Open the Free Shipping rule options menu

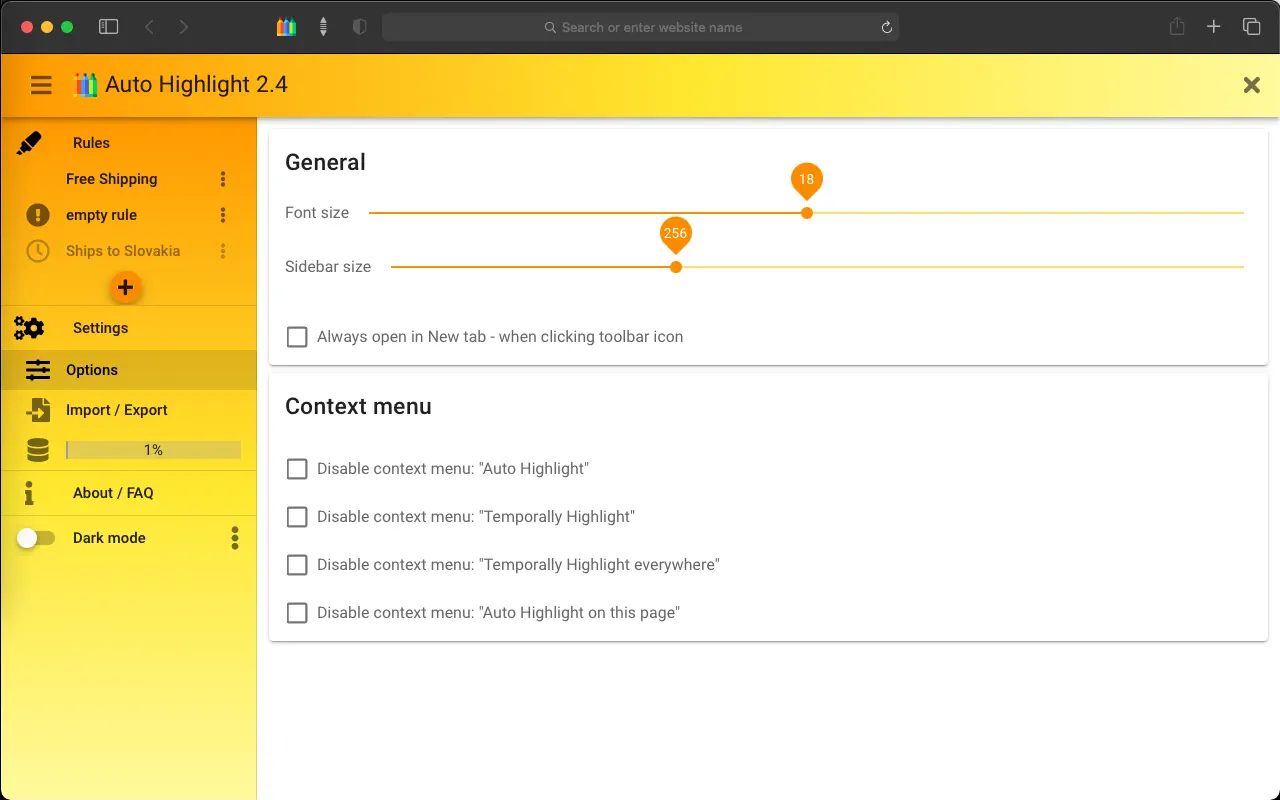[223, 179]
